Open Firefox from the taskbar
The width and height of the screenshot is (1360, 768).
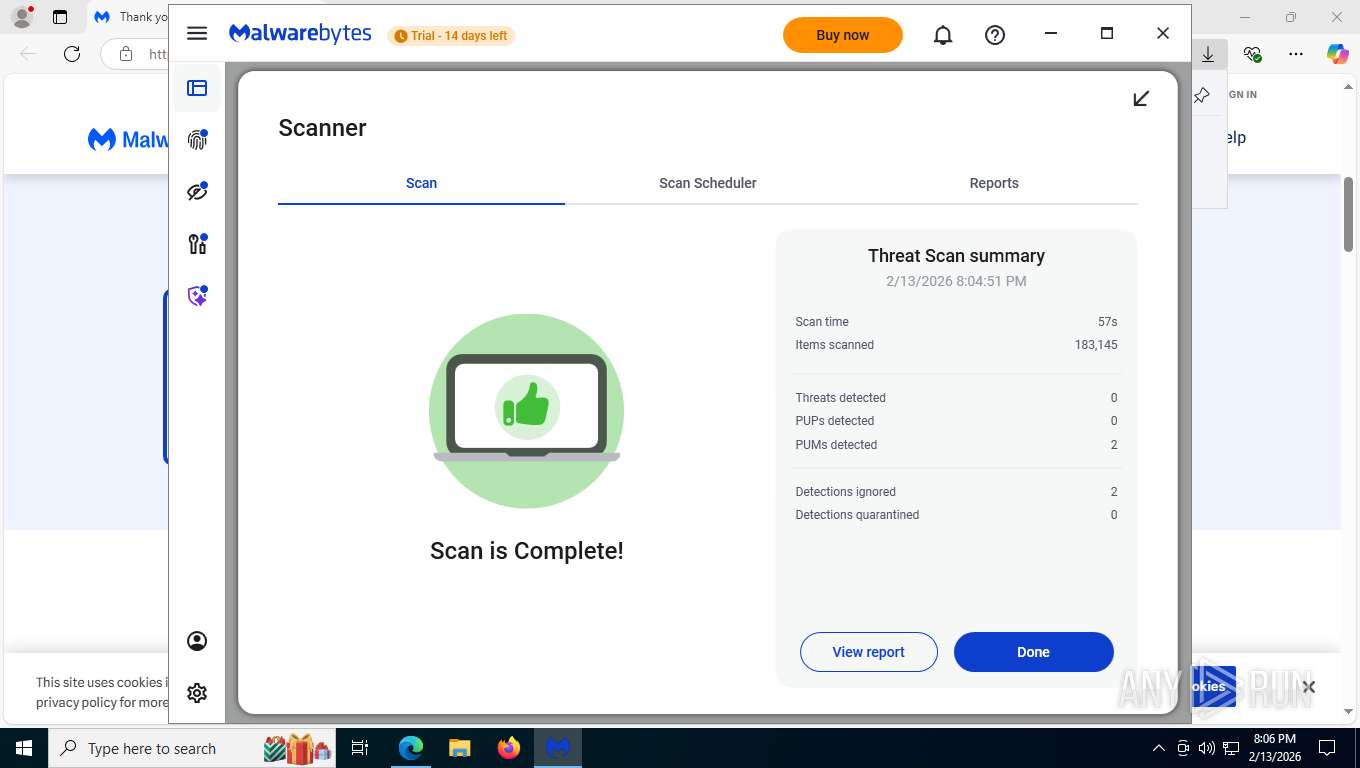click(509, 748)
